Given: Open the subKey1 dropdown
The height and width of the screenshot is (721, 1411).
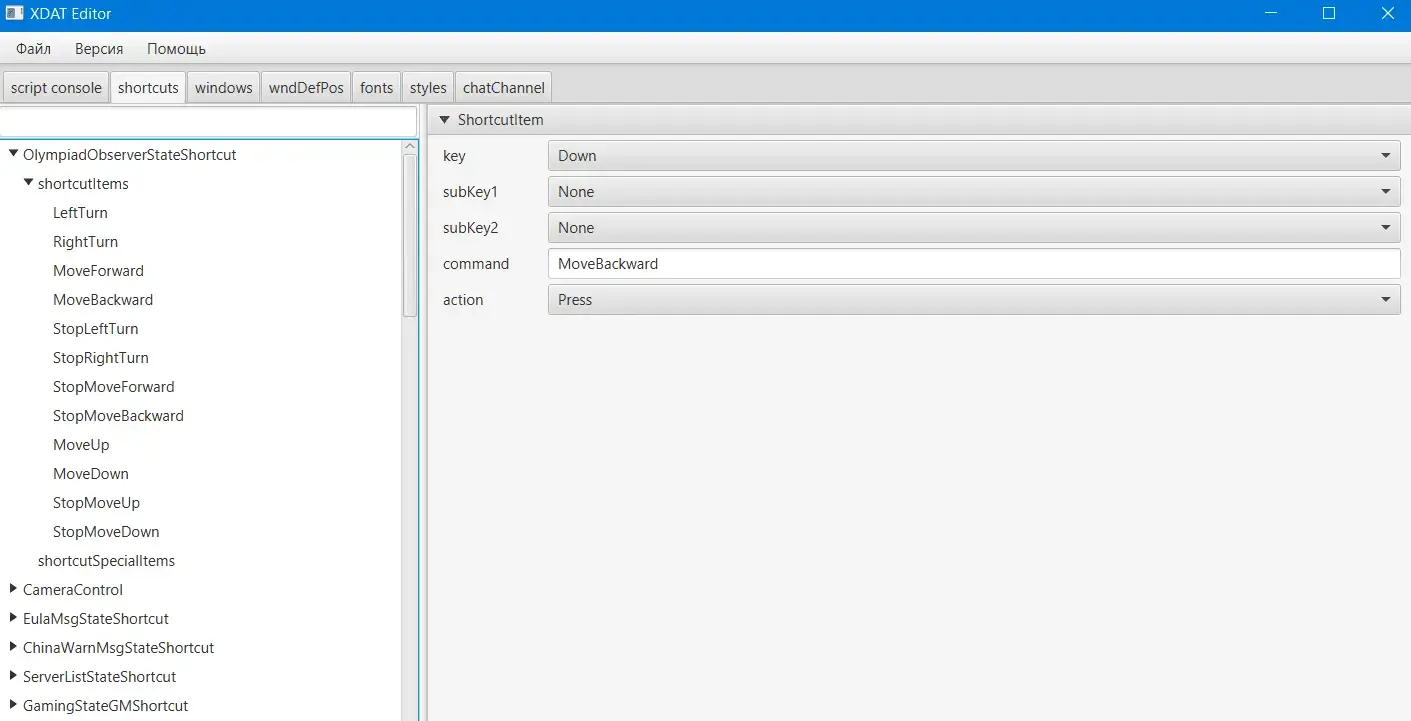Looking at the screenshot, I should tap(974, 191).
